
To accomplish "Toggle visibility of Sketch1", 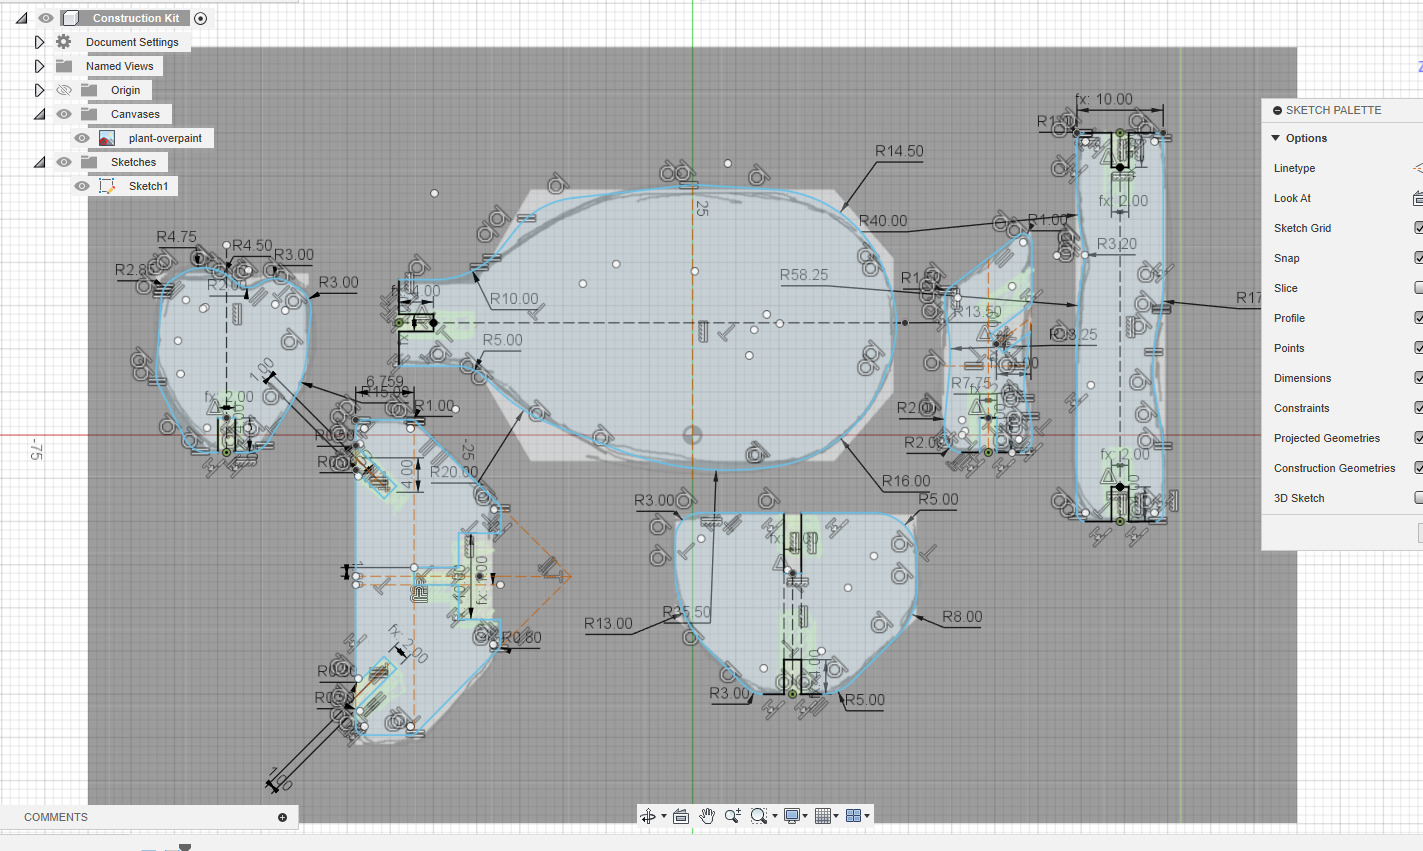I will click(82, 186).
